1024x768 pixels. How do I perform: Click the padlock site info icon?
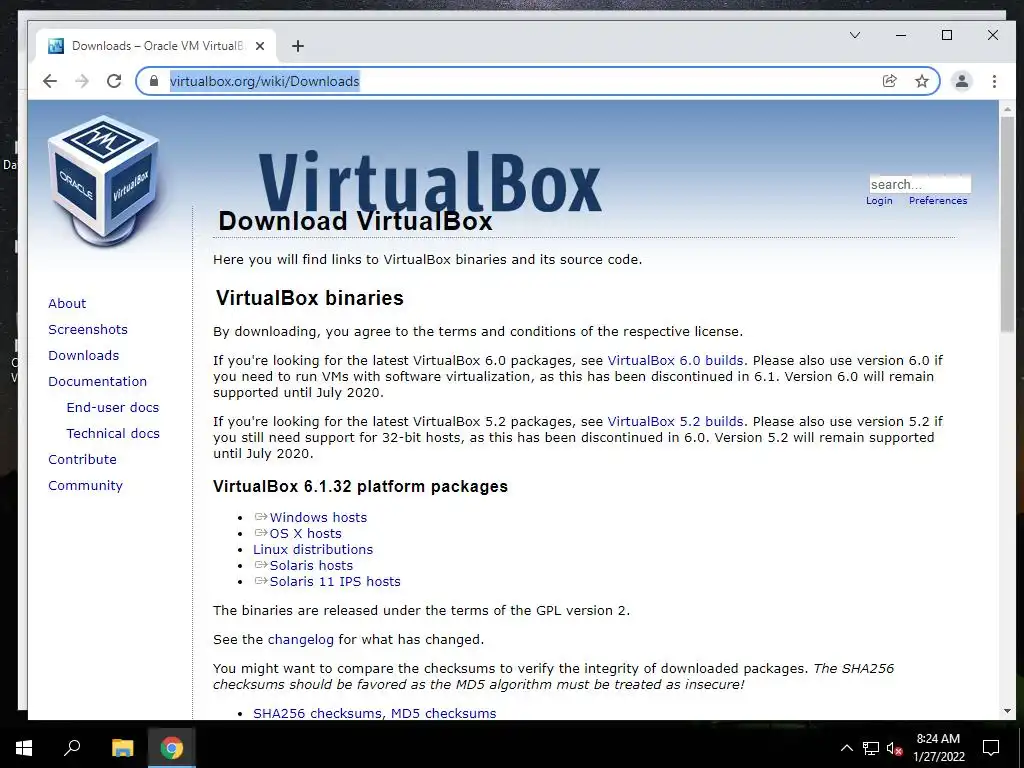pyautogui.click(x=154, y=81)
